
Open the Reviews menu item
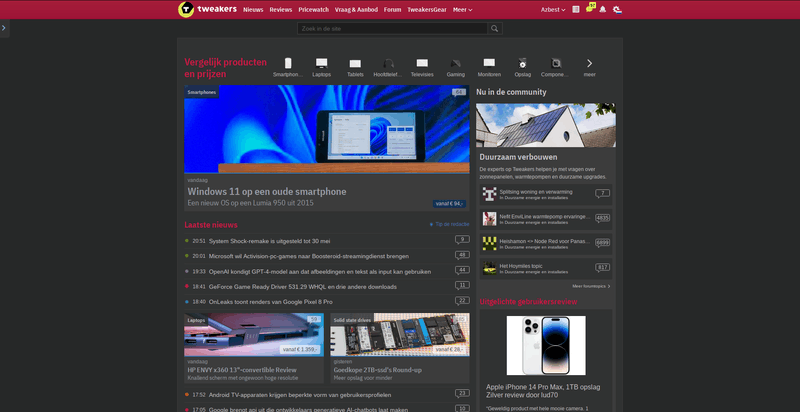coord(281,10)
